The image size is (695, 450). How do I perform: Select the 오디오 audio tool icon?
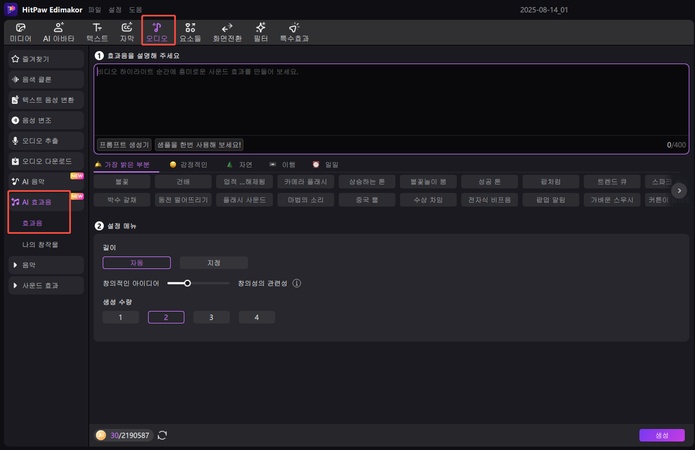[x=157, y=32]
